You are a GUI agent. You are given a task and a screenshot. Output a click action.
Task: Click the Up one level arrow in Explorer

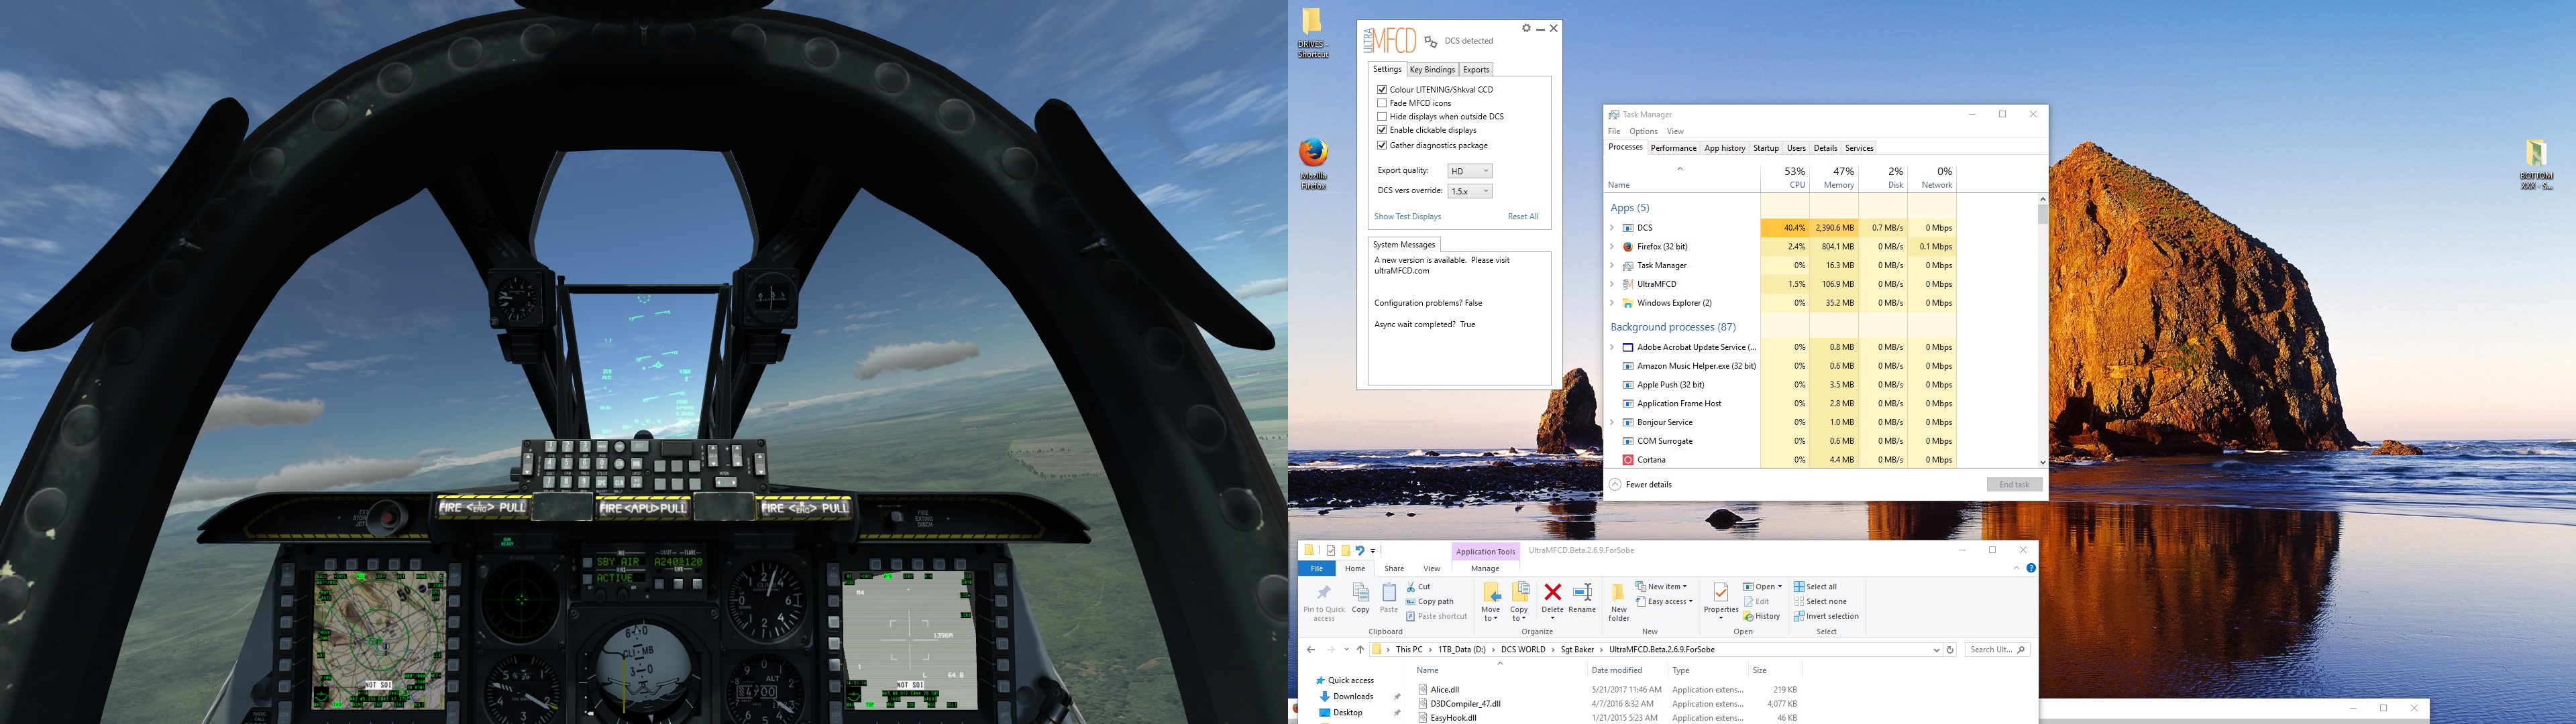point(1360,650)
